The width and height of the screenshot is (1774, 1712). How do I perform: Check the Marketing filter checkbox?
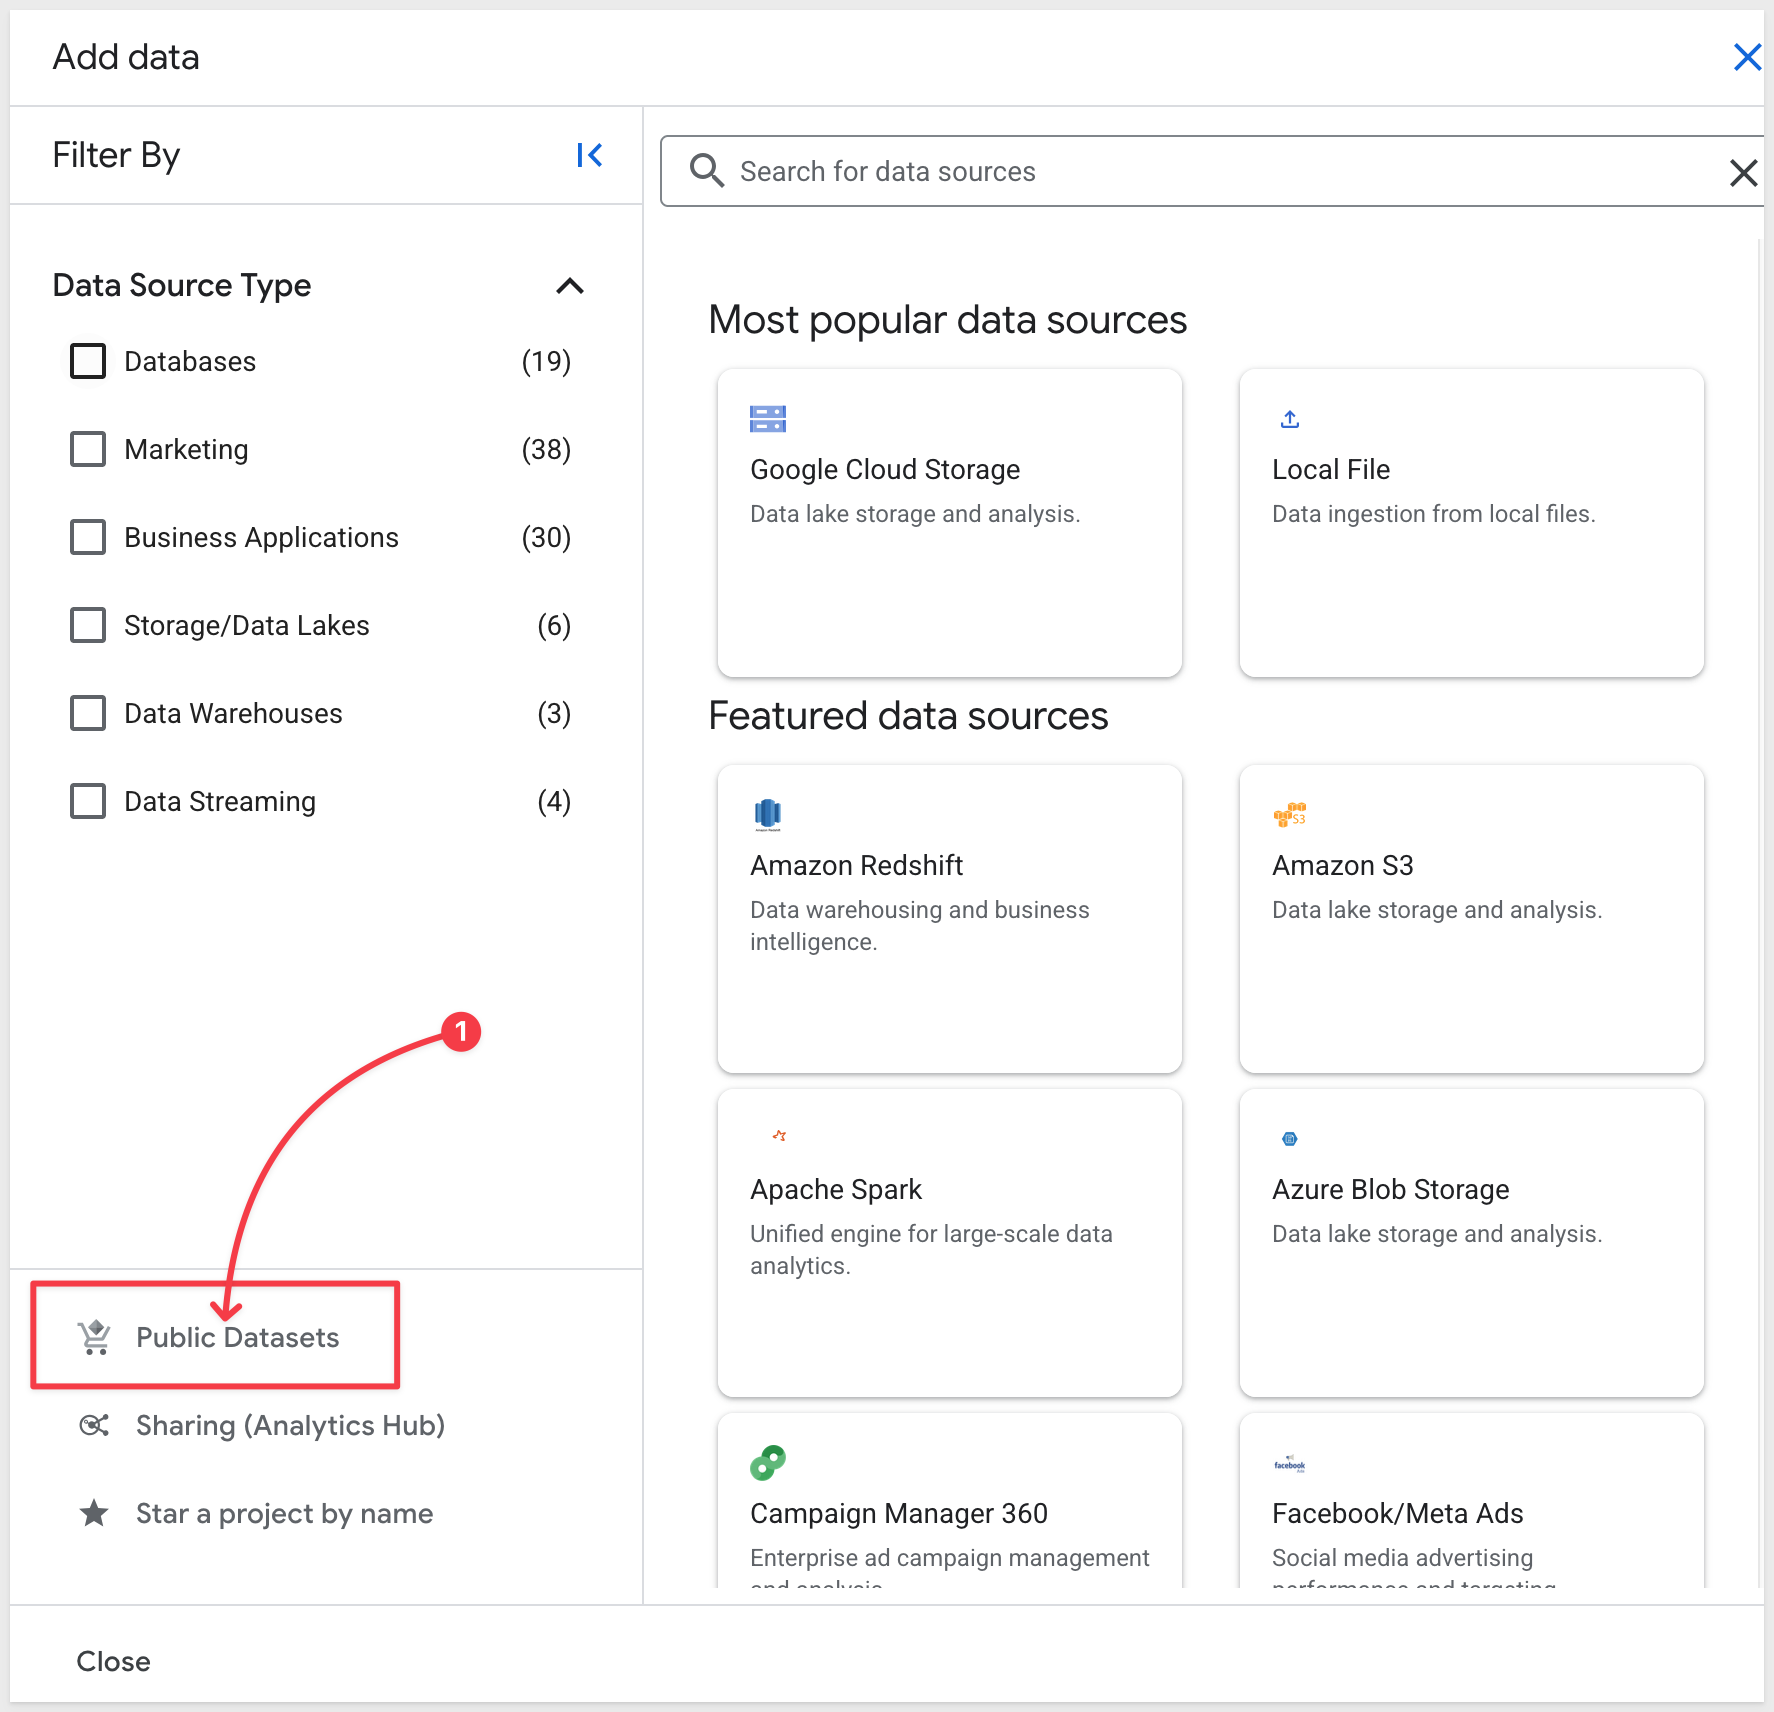88,449
